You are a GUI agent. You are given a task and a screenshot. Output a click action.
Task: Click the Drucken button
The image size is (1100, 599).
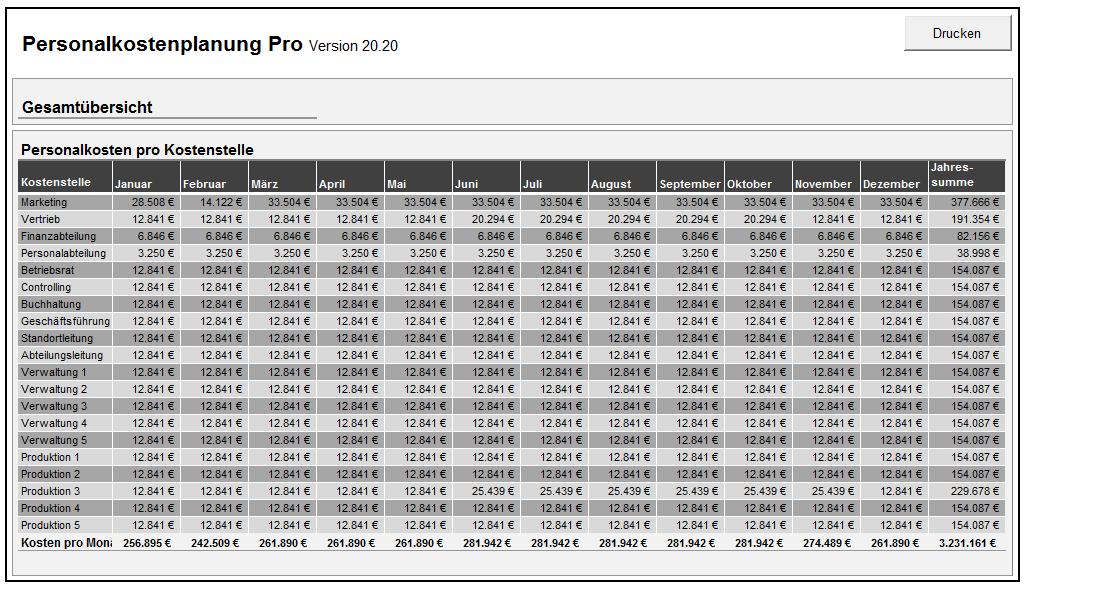[957, 33]
